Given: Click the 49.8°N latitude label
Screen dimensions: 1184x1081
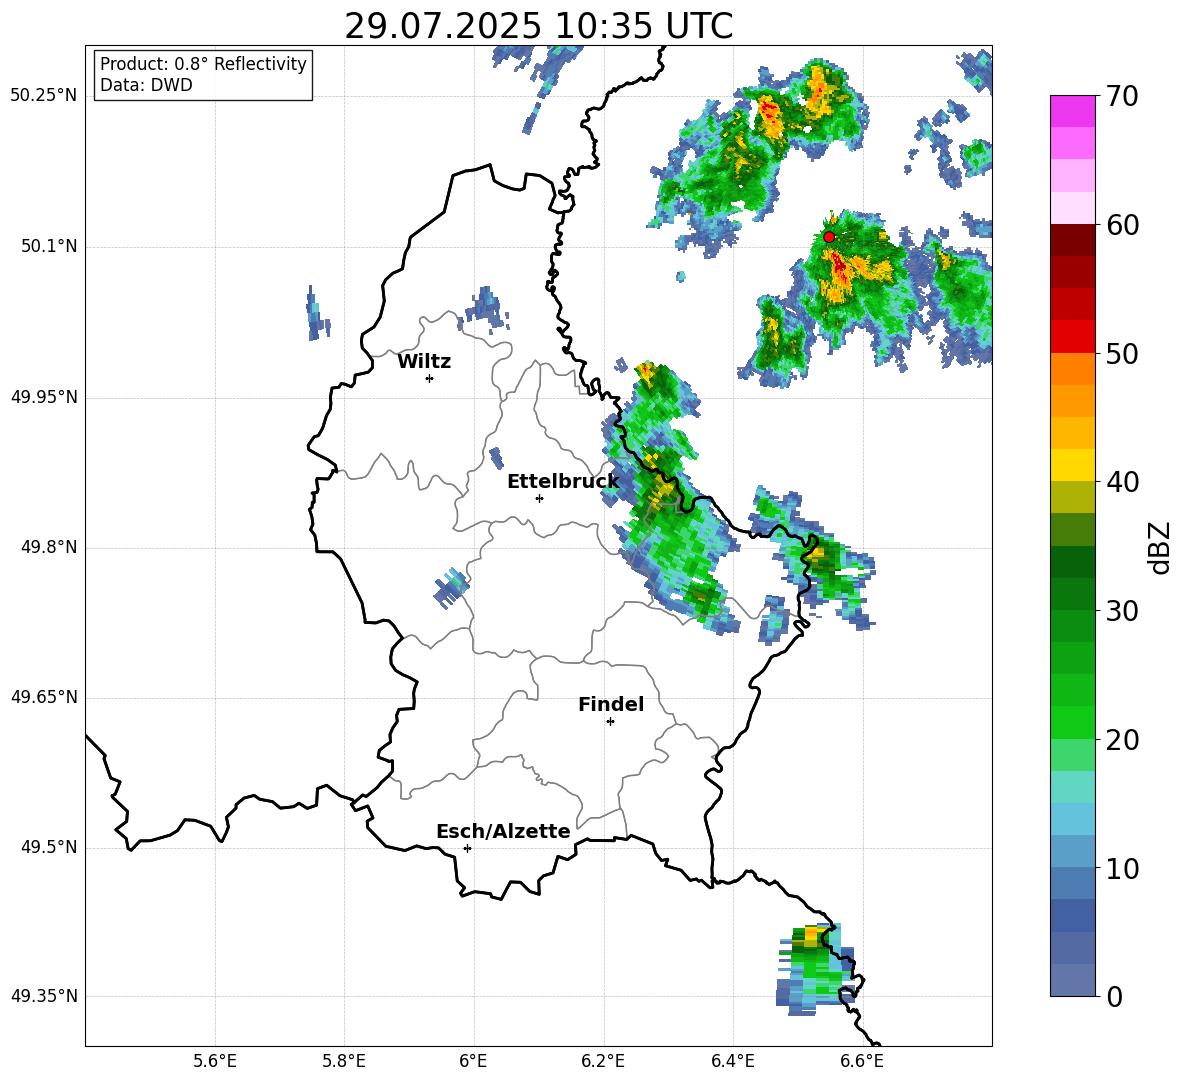Looking at the screenshot, I should (49, 547).
